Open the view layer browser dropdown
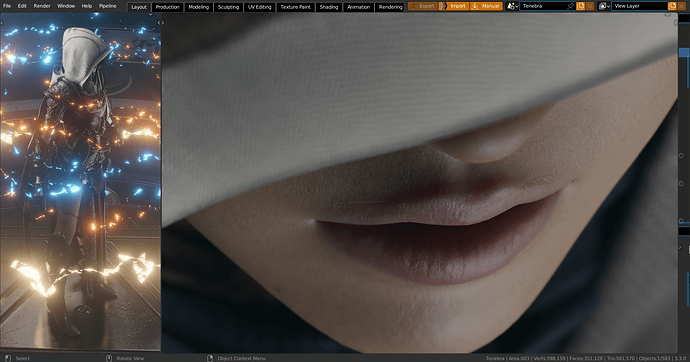The image size is (690, 362). pos(604,6)
